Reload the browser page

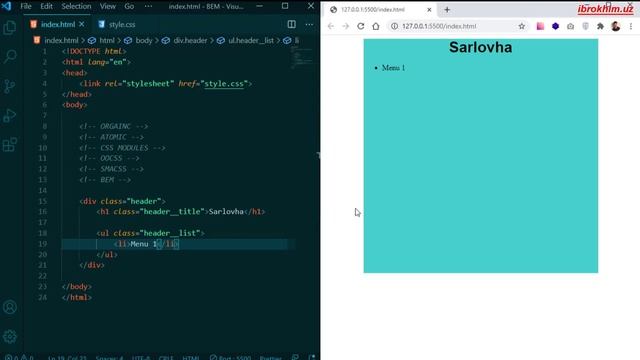tap(360, 26)
